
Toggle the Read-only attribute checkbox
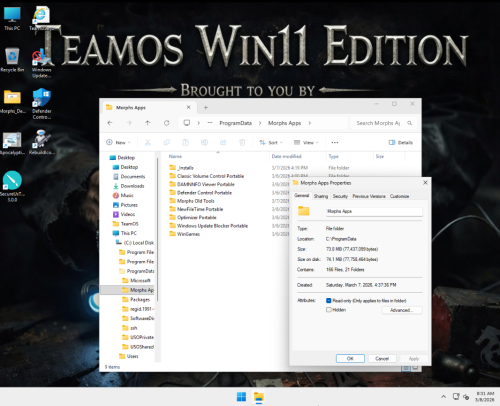coord(329,301)
